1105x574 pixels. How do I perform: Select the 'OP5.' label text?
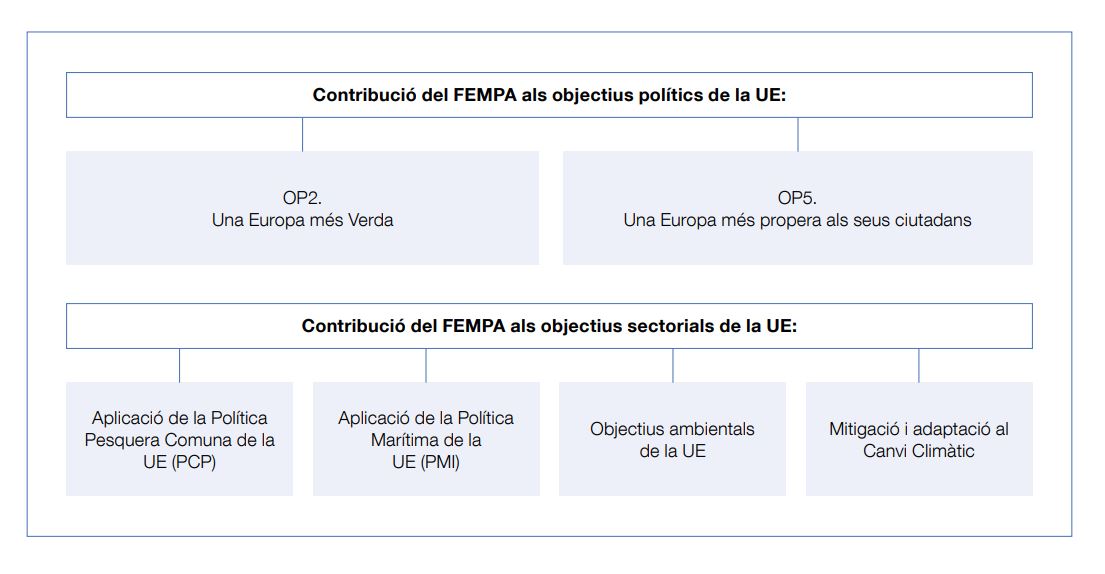[797, 198]
